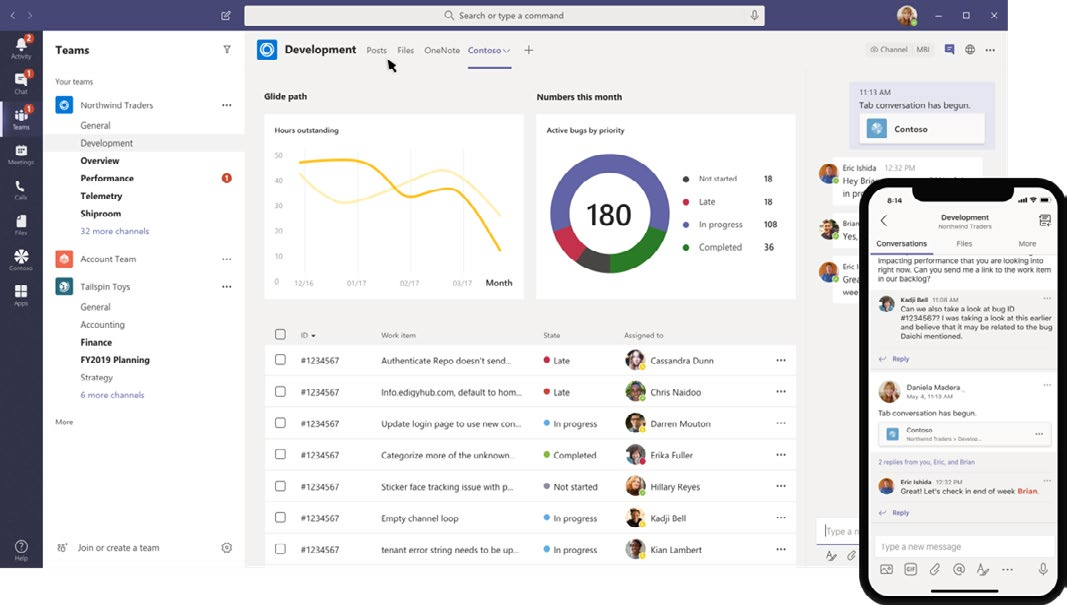This screenshot has height=605, width=1067.
Task: Open the Contoso tab dropdown chevron
Action: pyautogui.click(x=506, y=50)
